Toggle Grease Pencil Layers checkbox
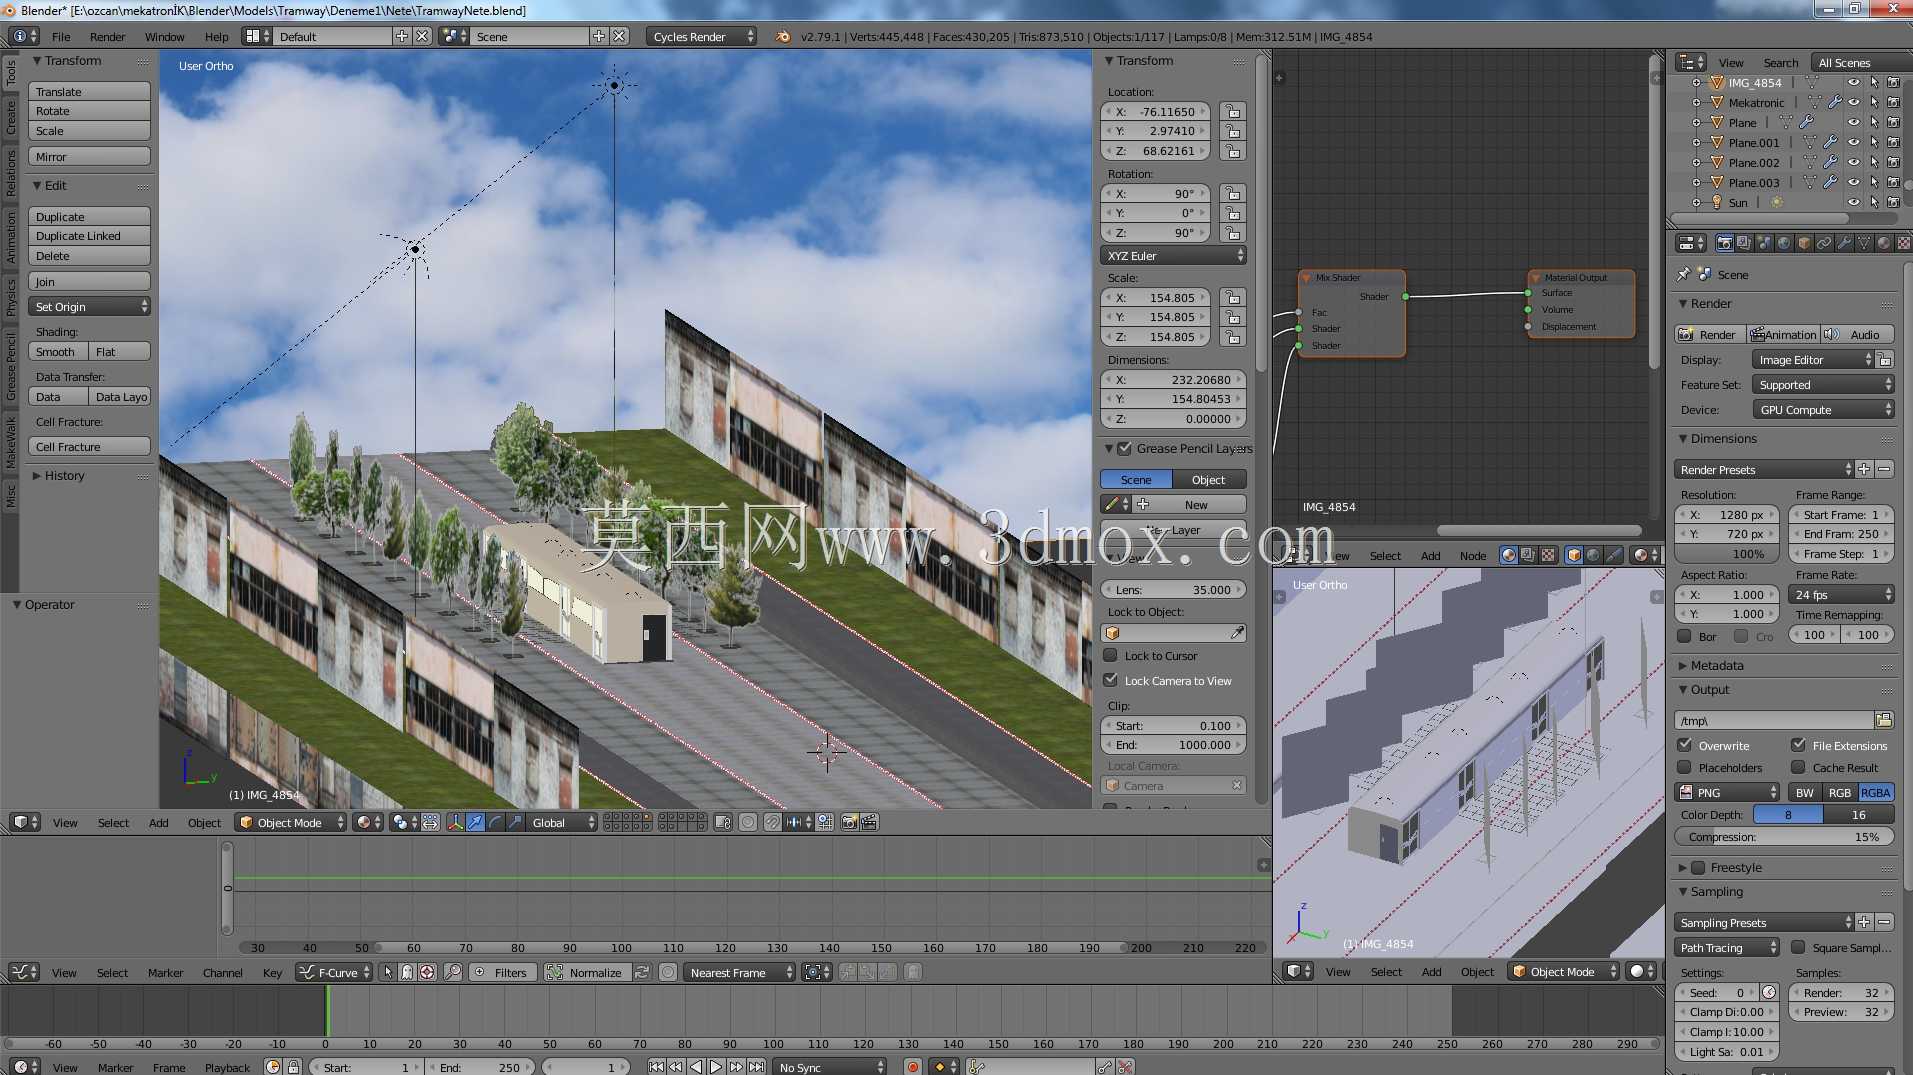The image size is (1913, 1075). [1124, 449]
